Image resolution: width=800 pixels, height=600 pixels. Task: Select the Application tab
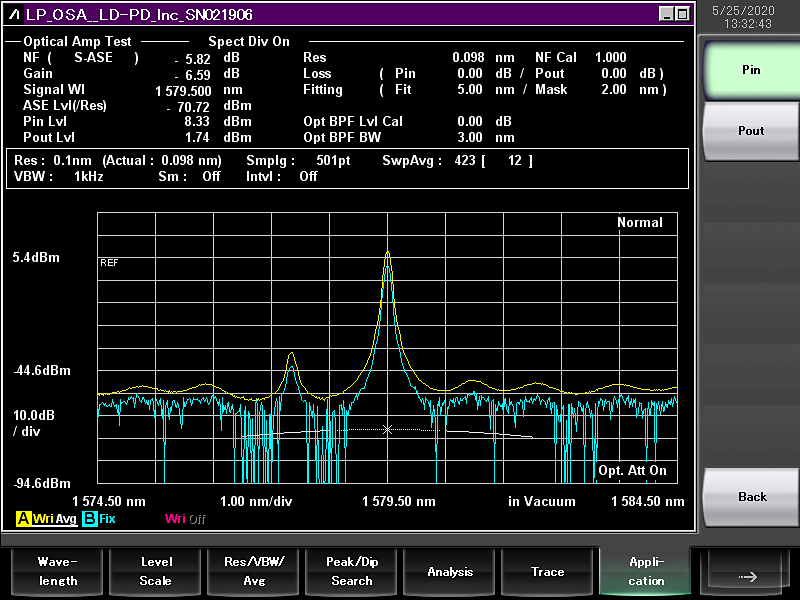click(645, 571)
